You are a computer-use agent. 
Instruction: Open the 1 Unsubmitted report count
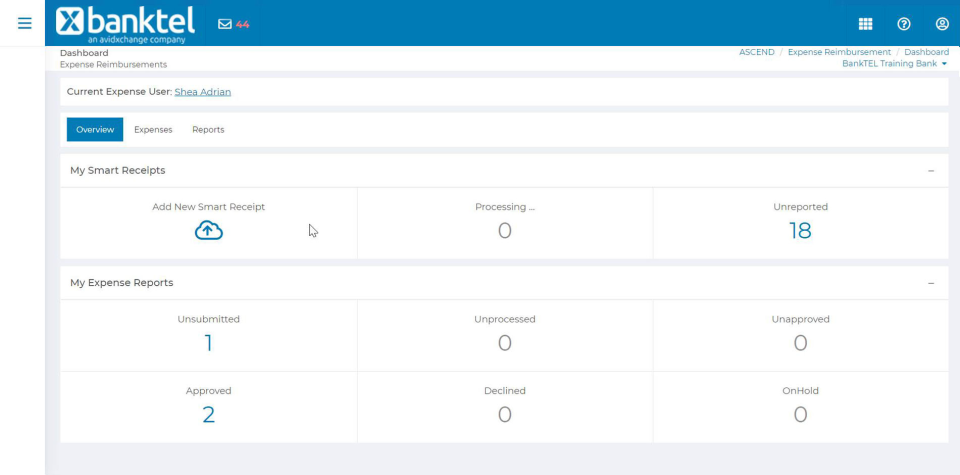(208, 343)
